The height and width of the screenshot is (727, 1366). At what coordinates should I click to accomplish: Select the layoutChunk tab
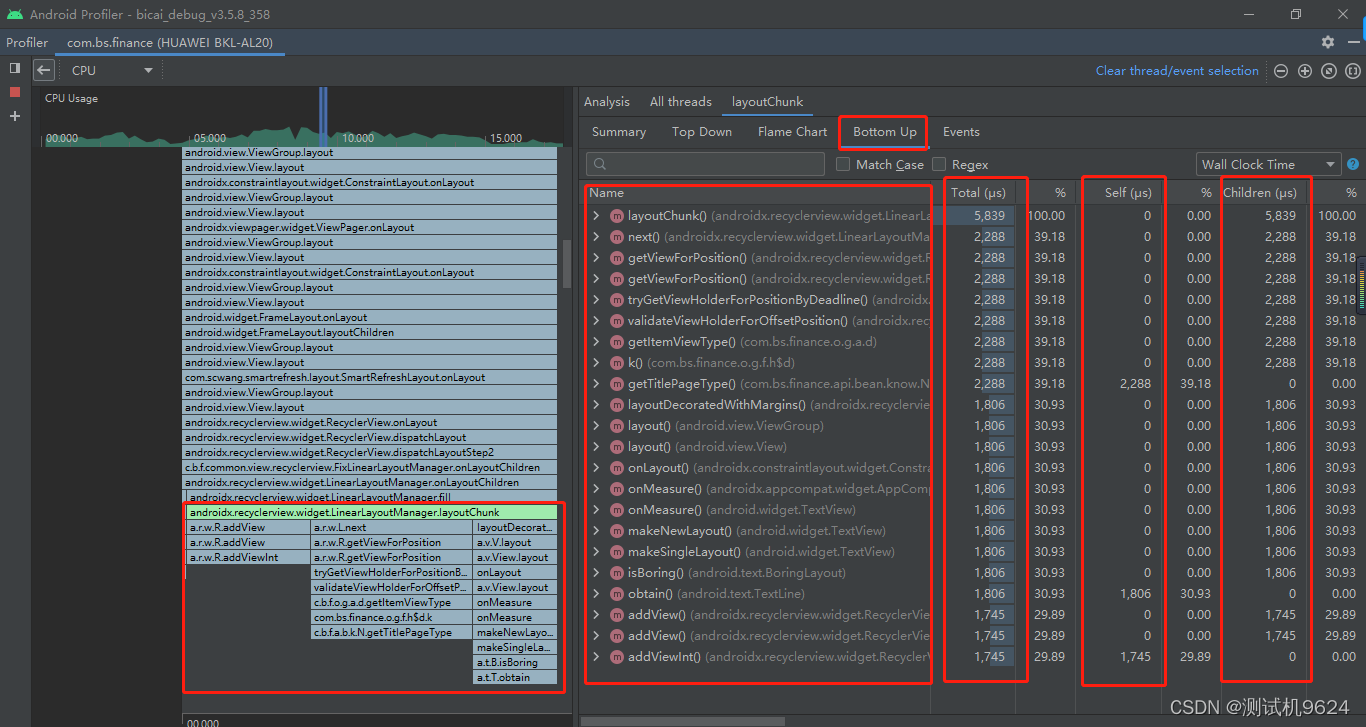point(768,102)
